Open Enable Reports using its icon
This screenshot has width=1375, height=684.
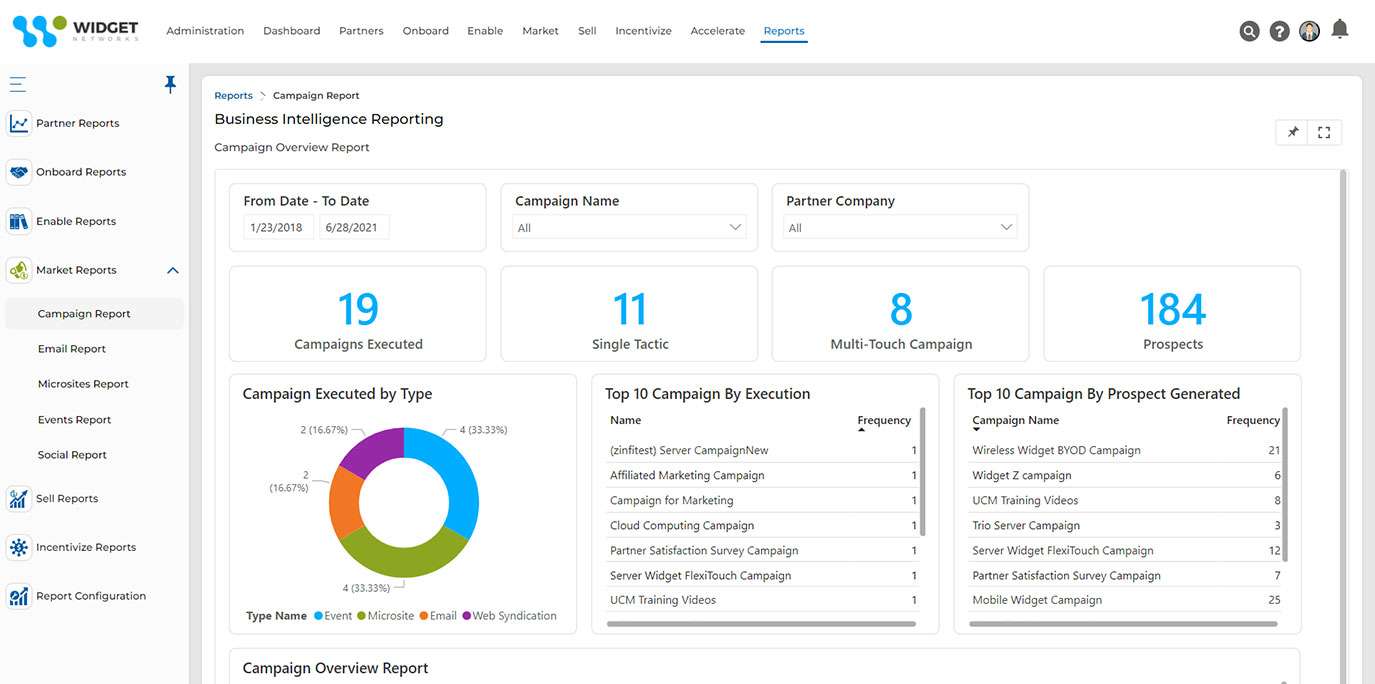pyautogui.click(x=19, y=220)
